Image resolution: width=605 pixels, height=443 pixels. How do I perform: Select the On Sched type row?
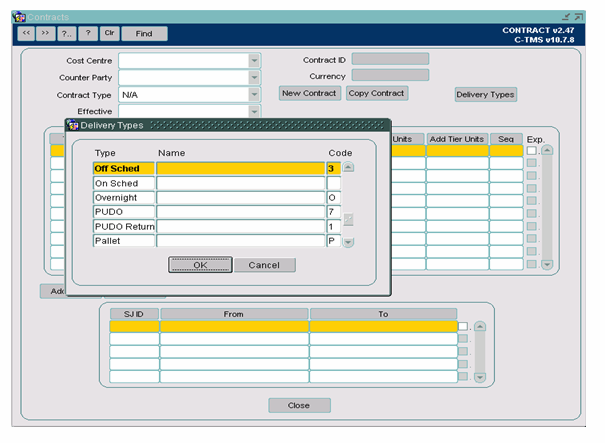click(124, 183)
